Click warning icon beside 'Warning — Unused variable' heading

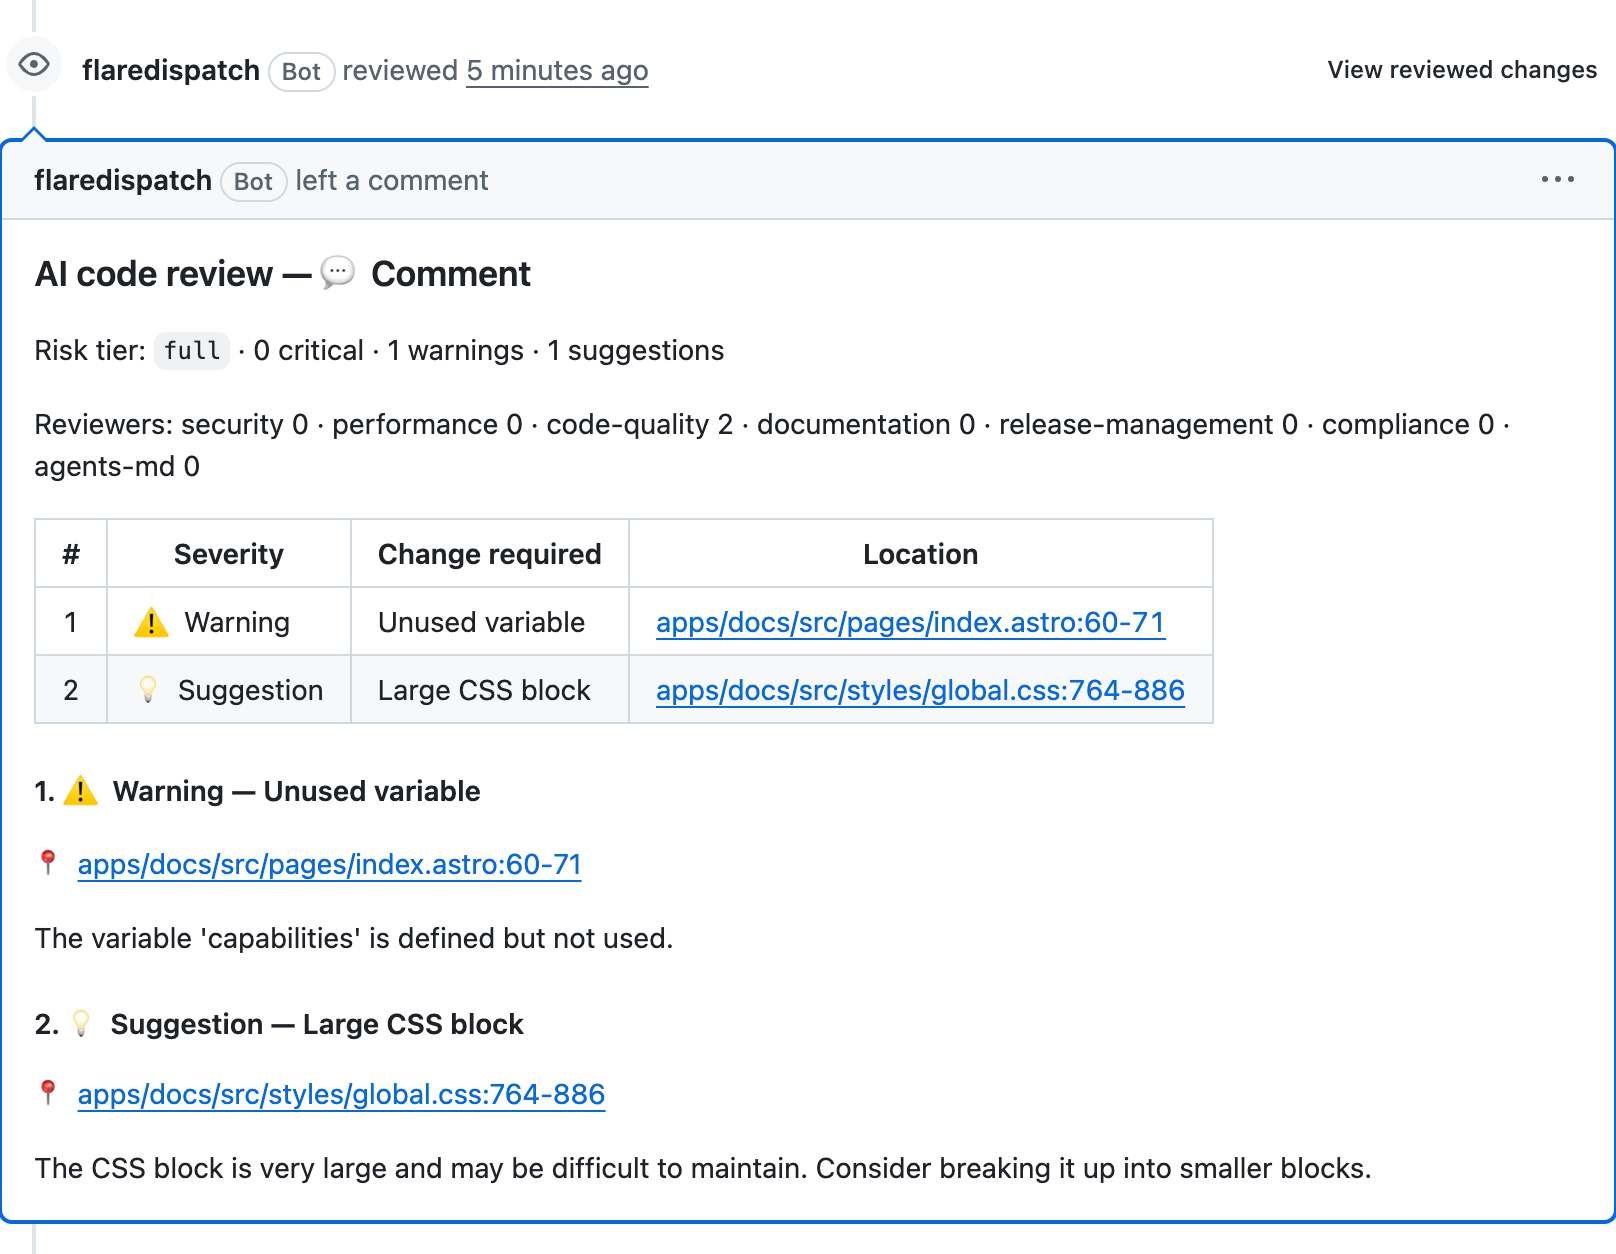tap(80, 791)
